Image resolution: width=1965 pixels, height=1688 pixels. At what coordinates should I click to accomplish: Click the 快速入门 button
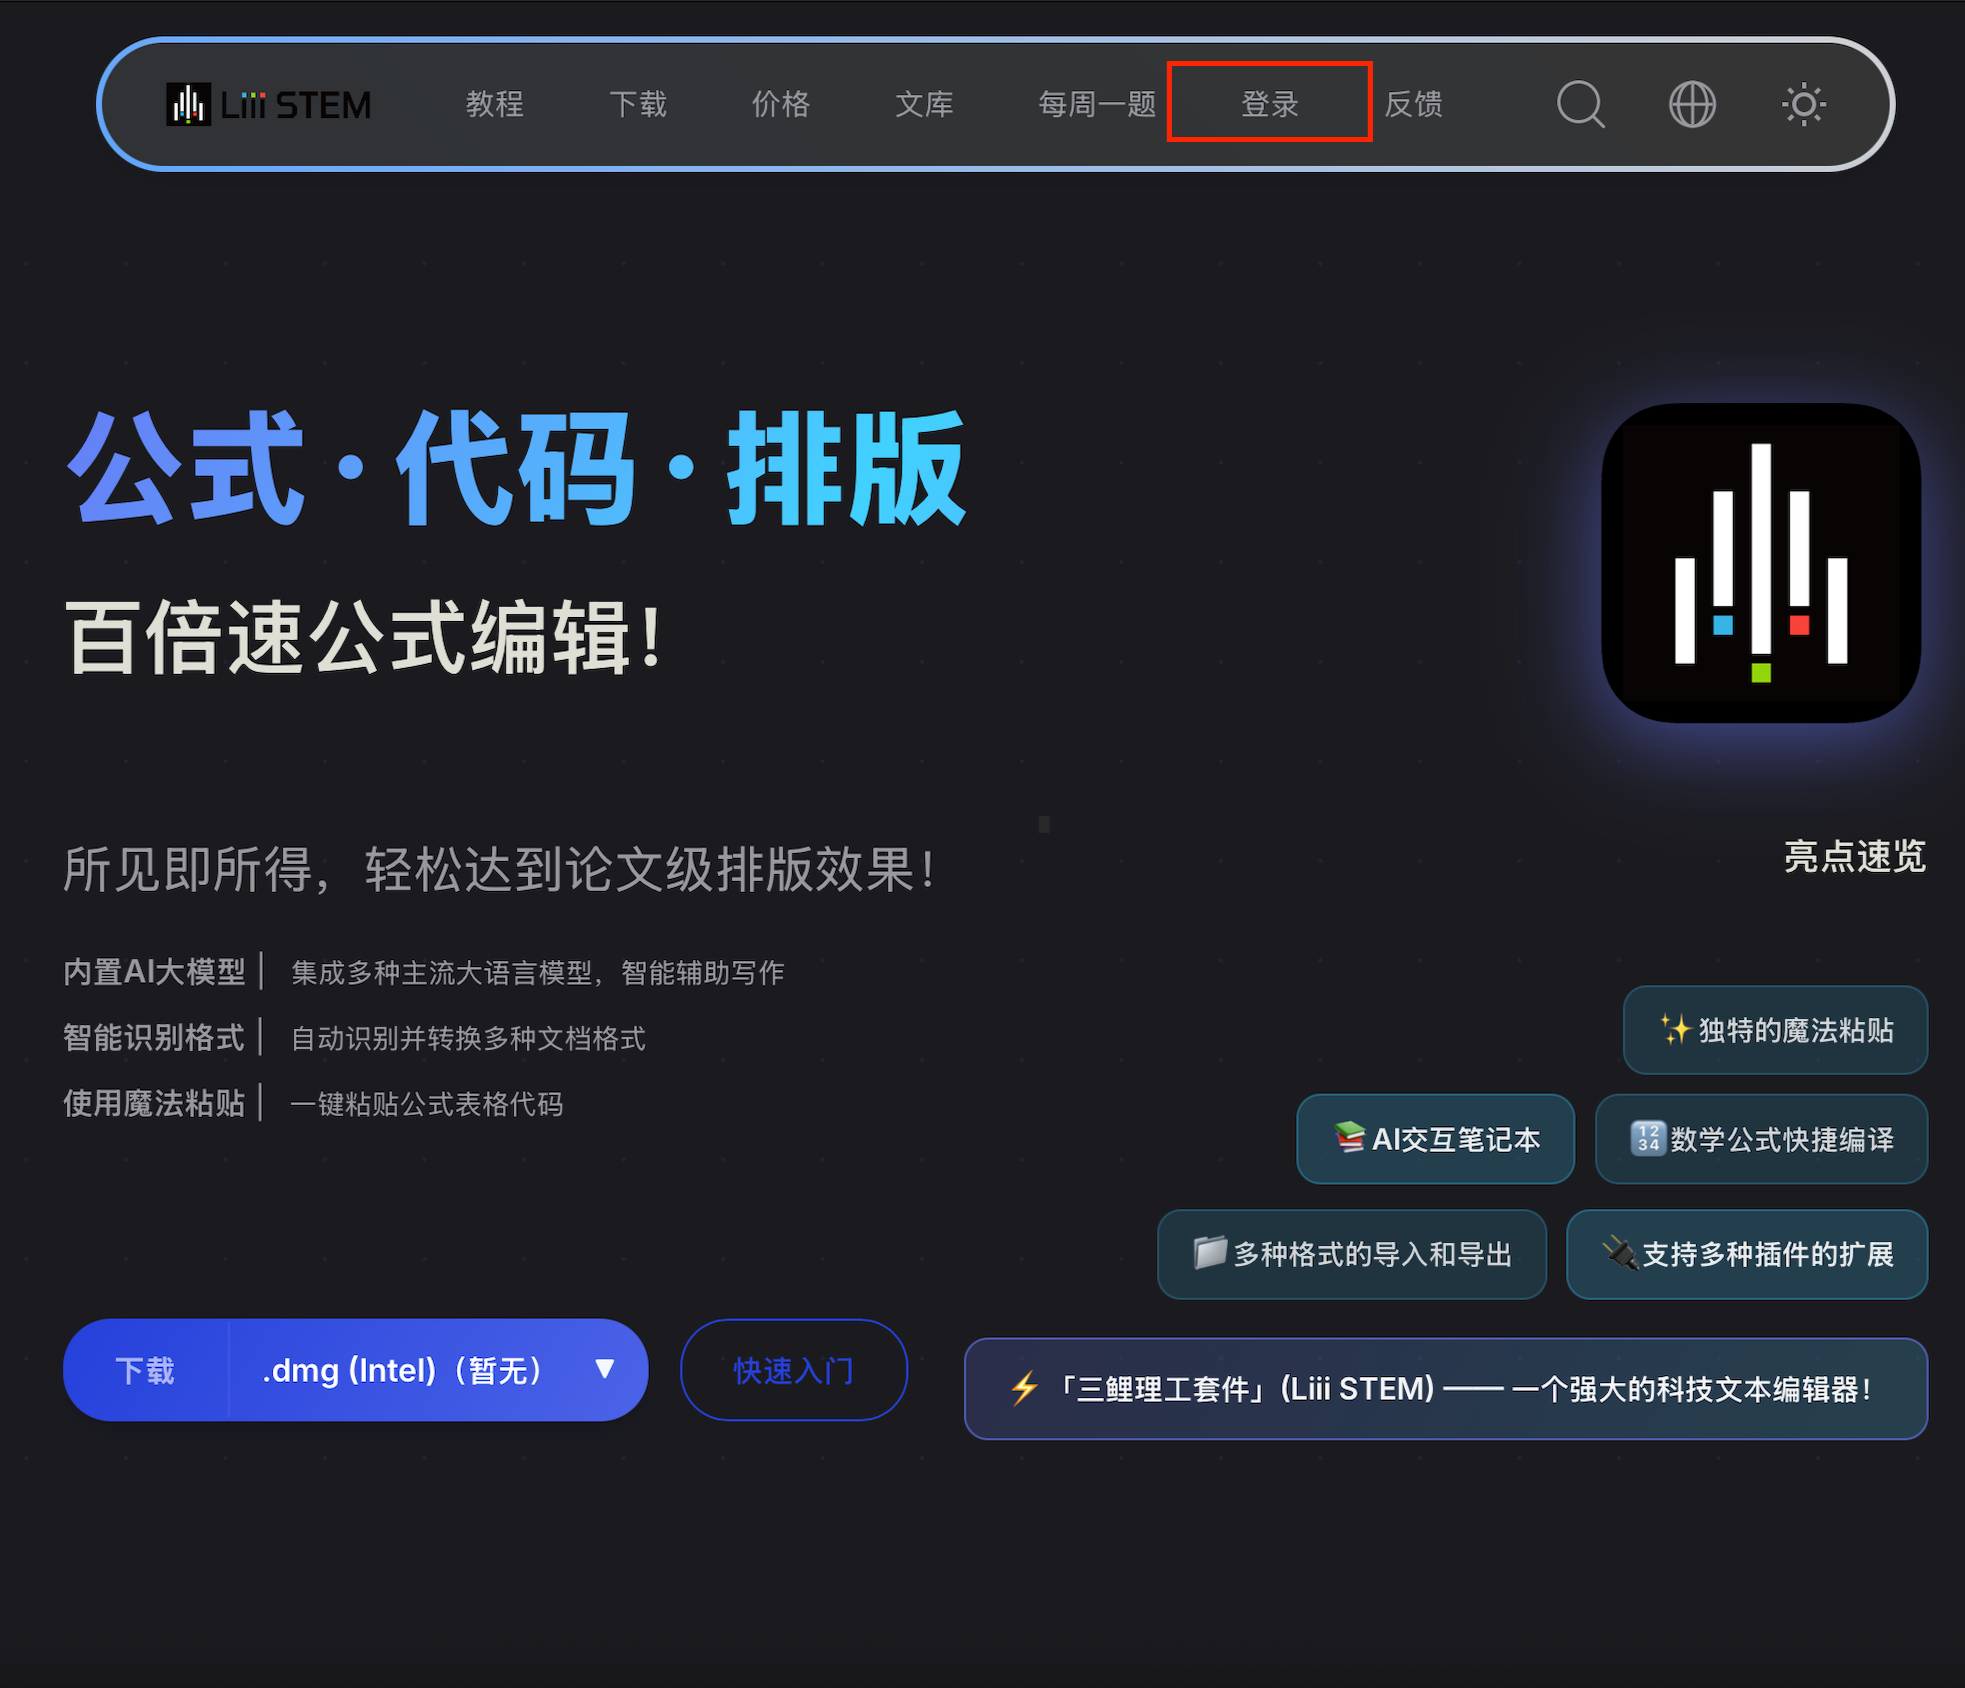coord(793,1370)
